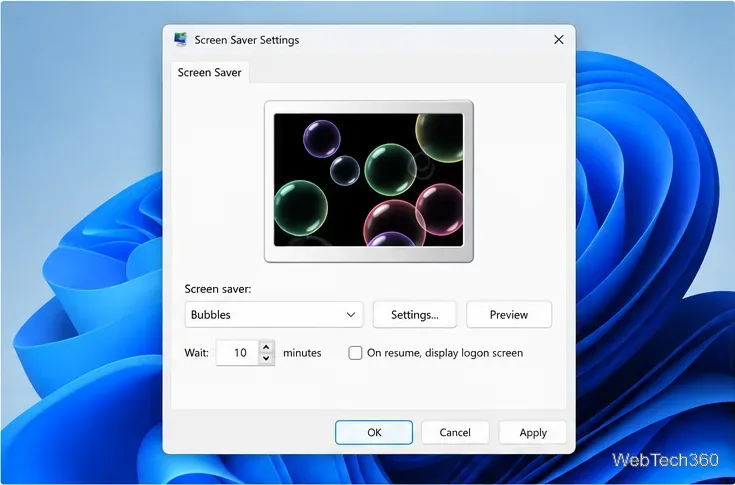This screenshot has height=485, width=735.
Task: Select the Screen Saver tab
Action: pyautogui.click(x=210, y=73)
